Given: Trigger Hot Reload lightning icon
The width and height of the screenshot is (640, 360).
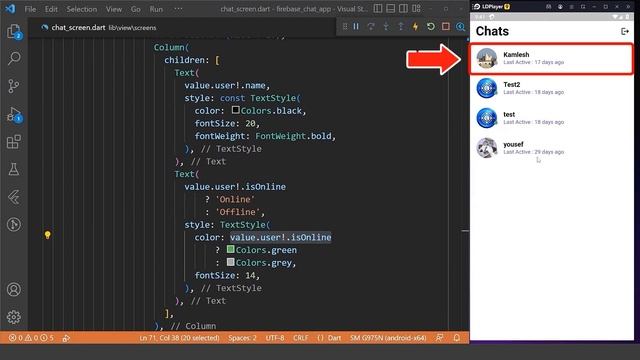Looking at the screenshot, I should point(416,27).
